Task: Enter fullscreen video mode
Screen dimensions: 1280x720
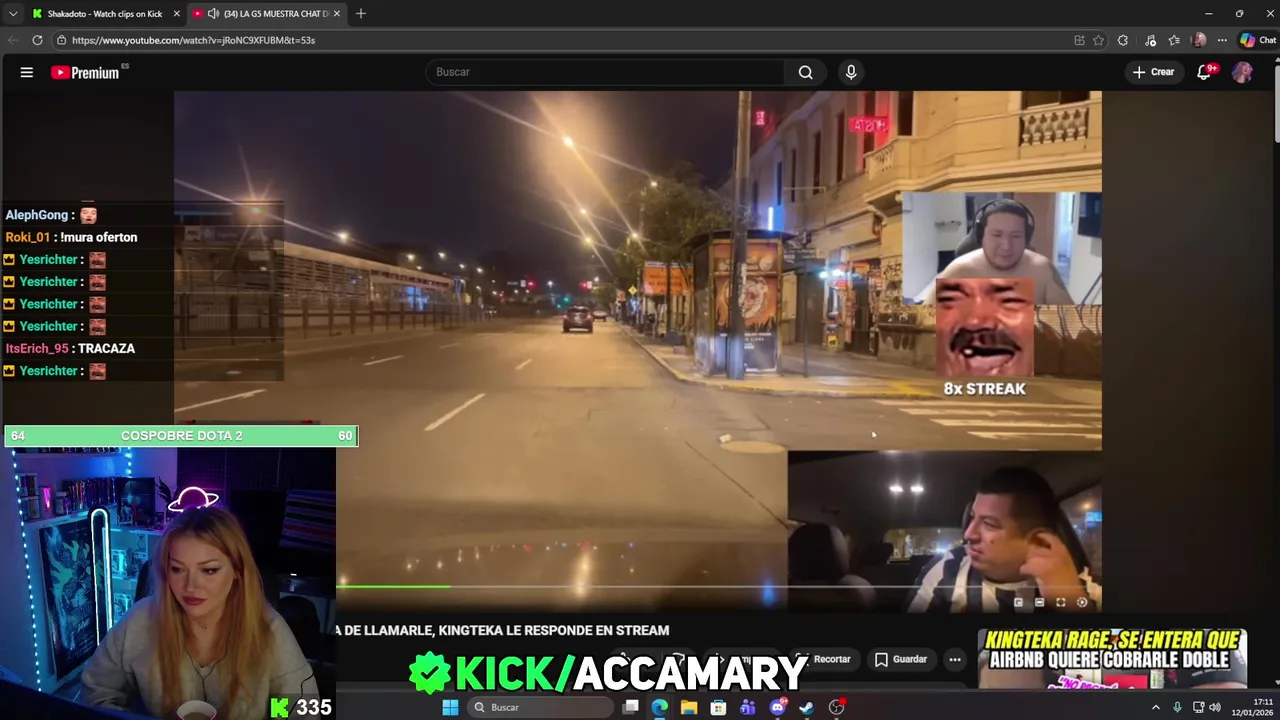Action: click(x=1060, y=602)
